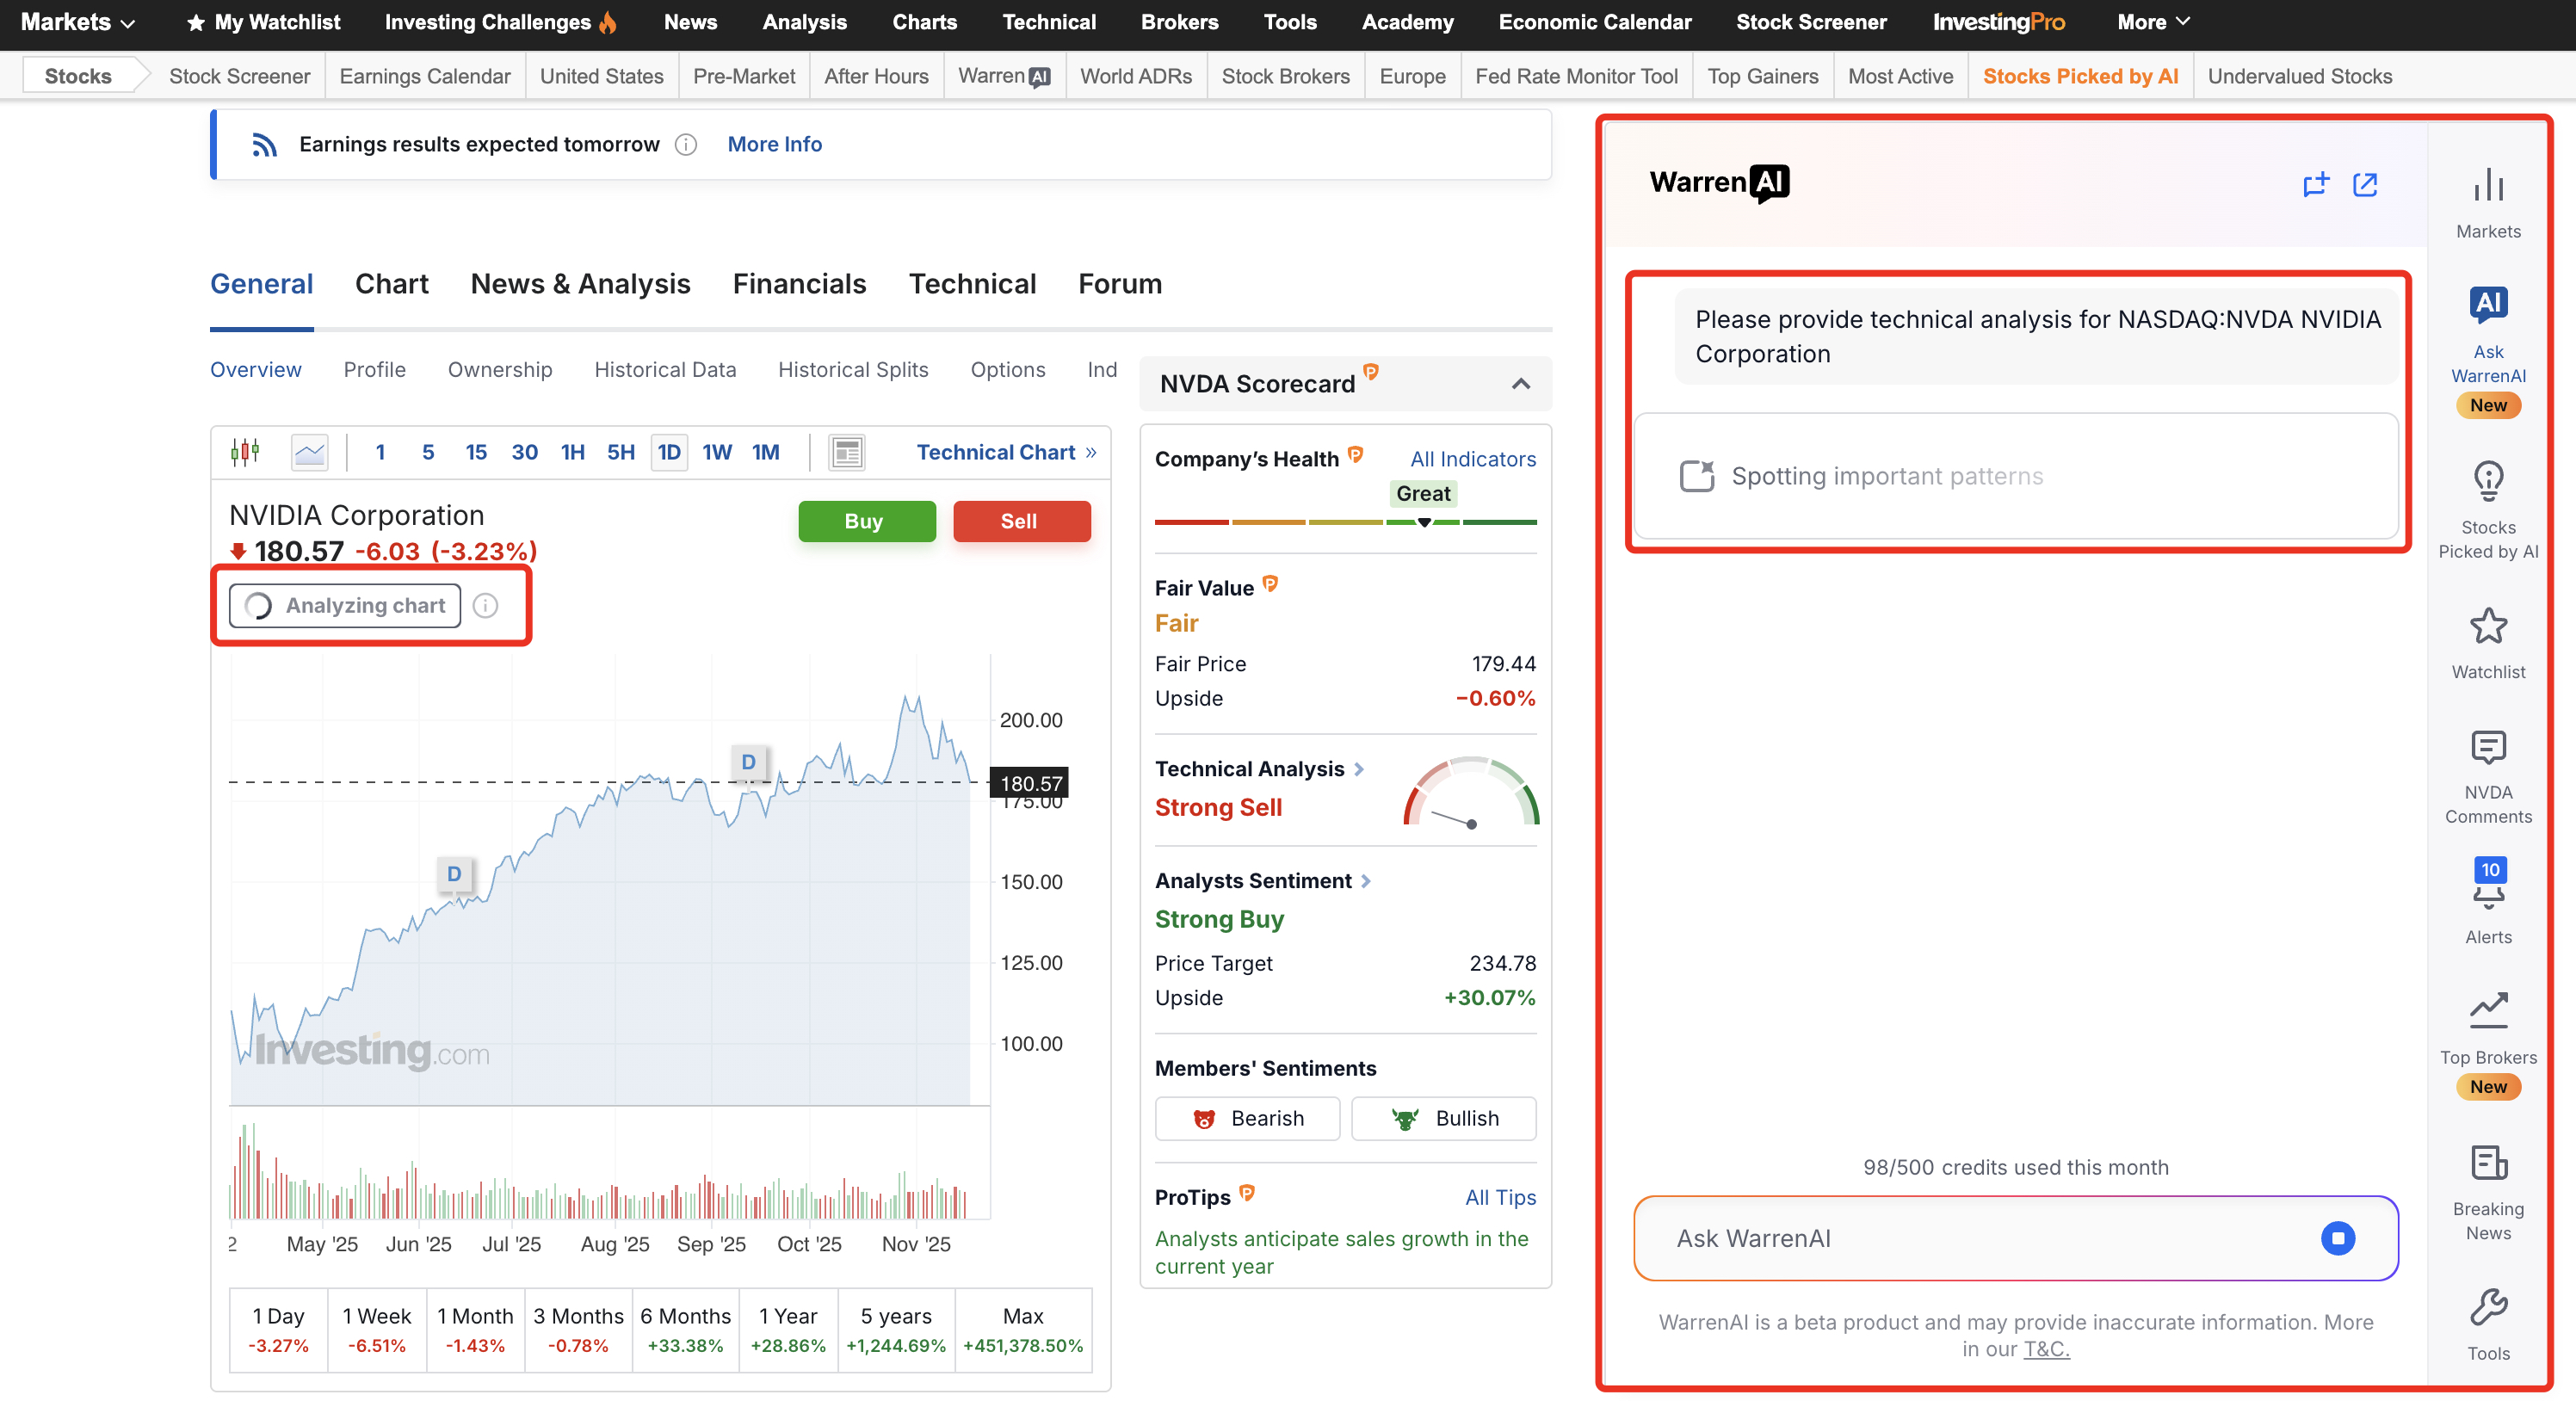Open the Watchlist star icon in sidebar
The height and width of the screenshot is (1401, 2576).
(x=2487, y=627)
